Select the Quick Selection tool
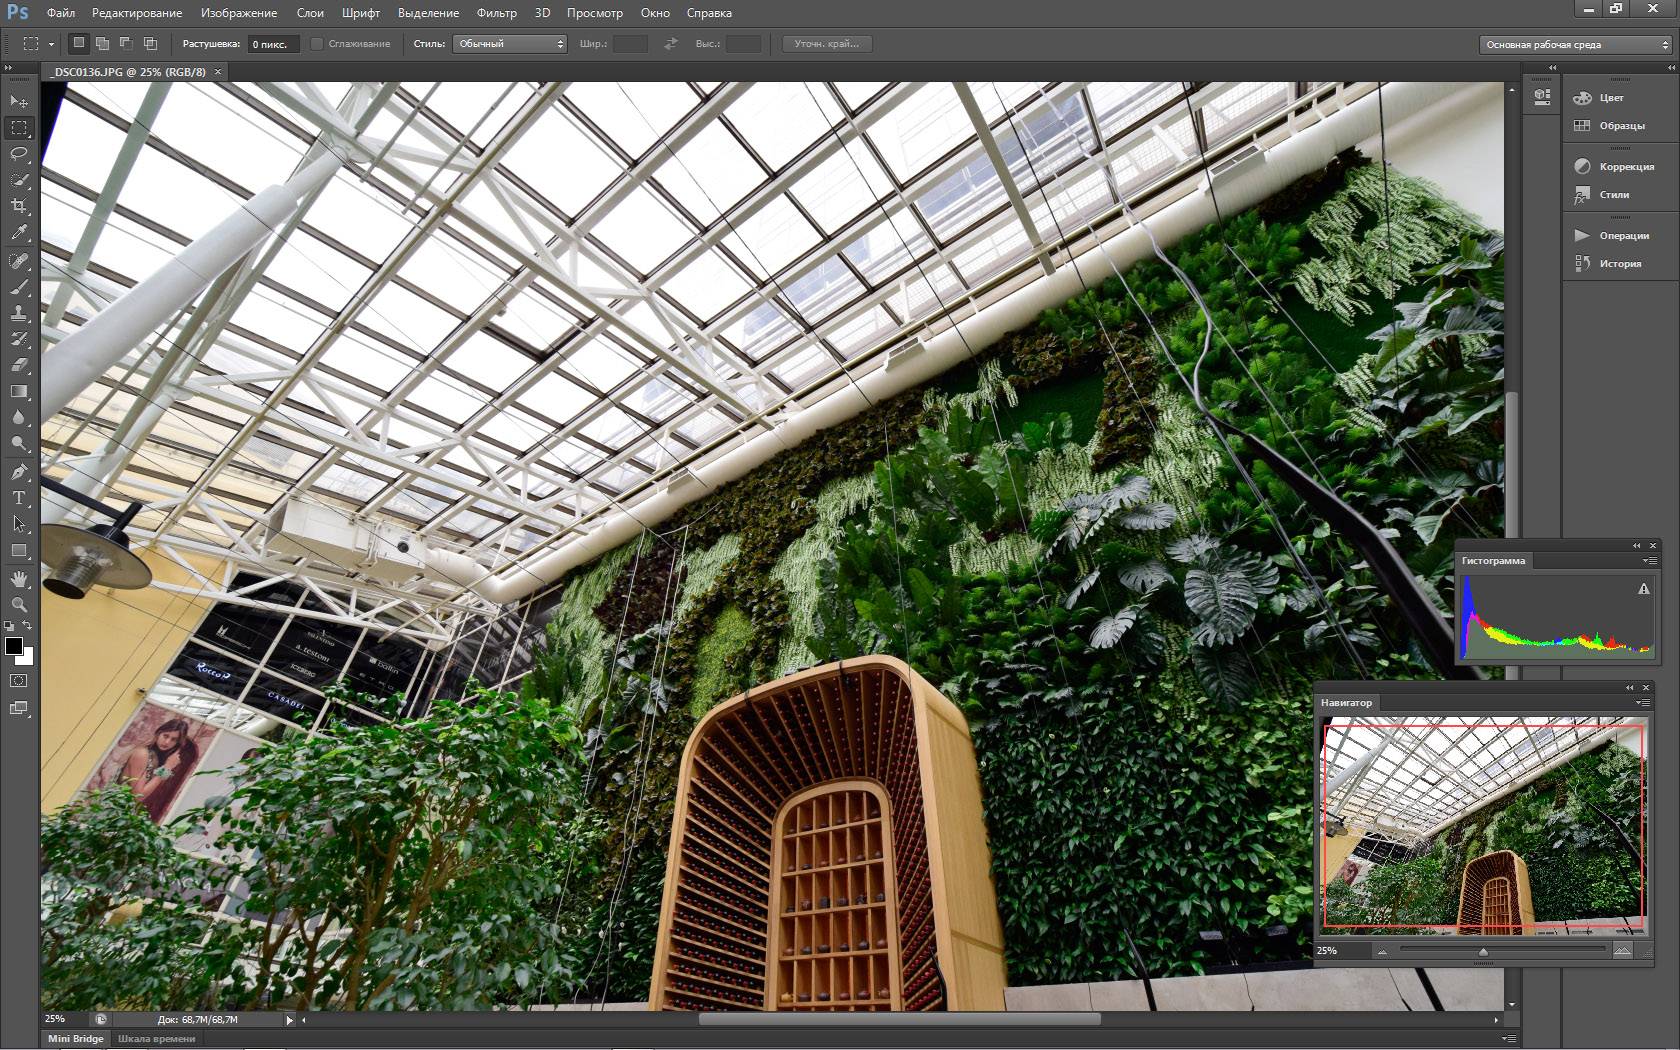The image size is (1680, 1050). (x=19, y=180)
